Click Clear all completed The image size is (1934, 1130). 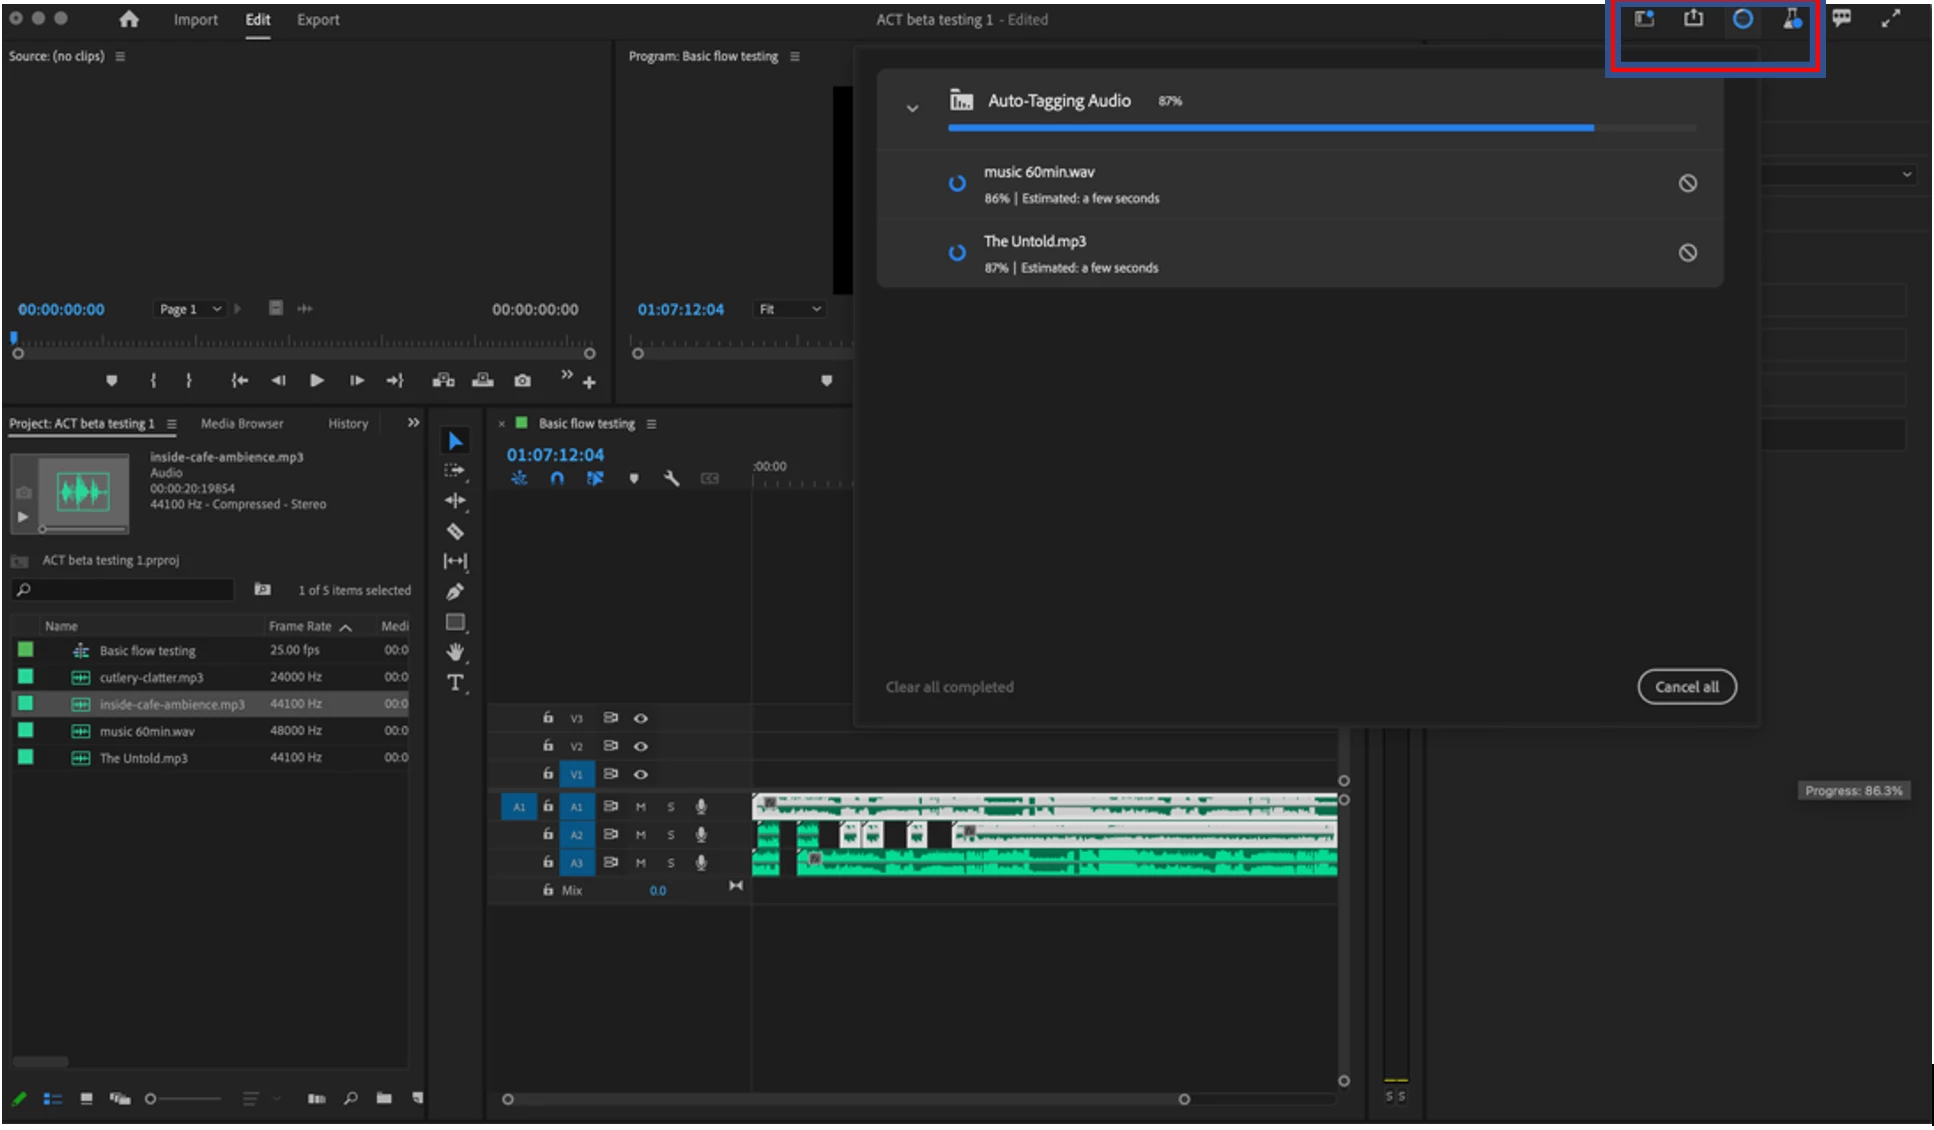click(x=949, y=687)
